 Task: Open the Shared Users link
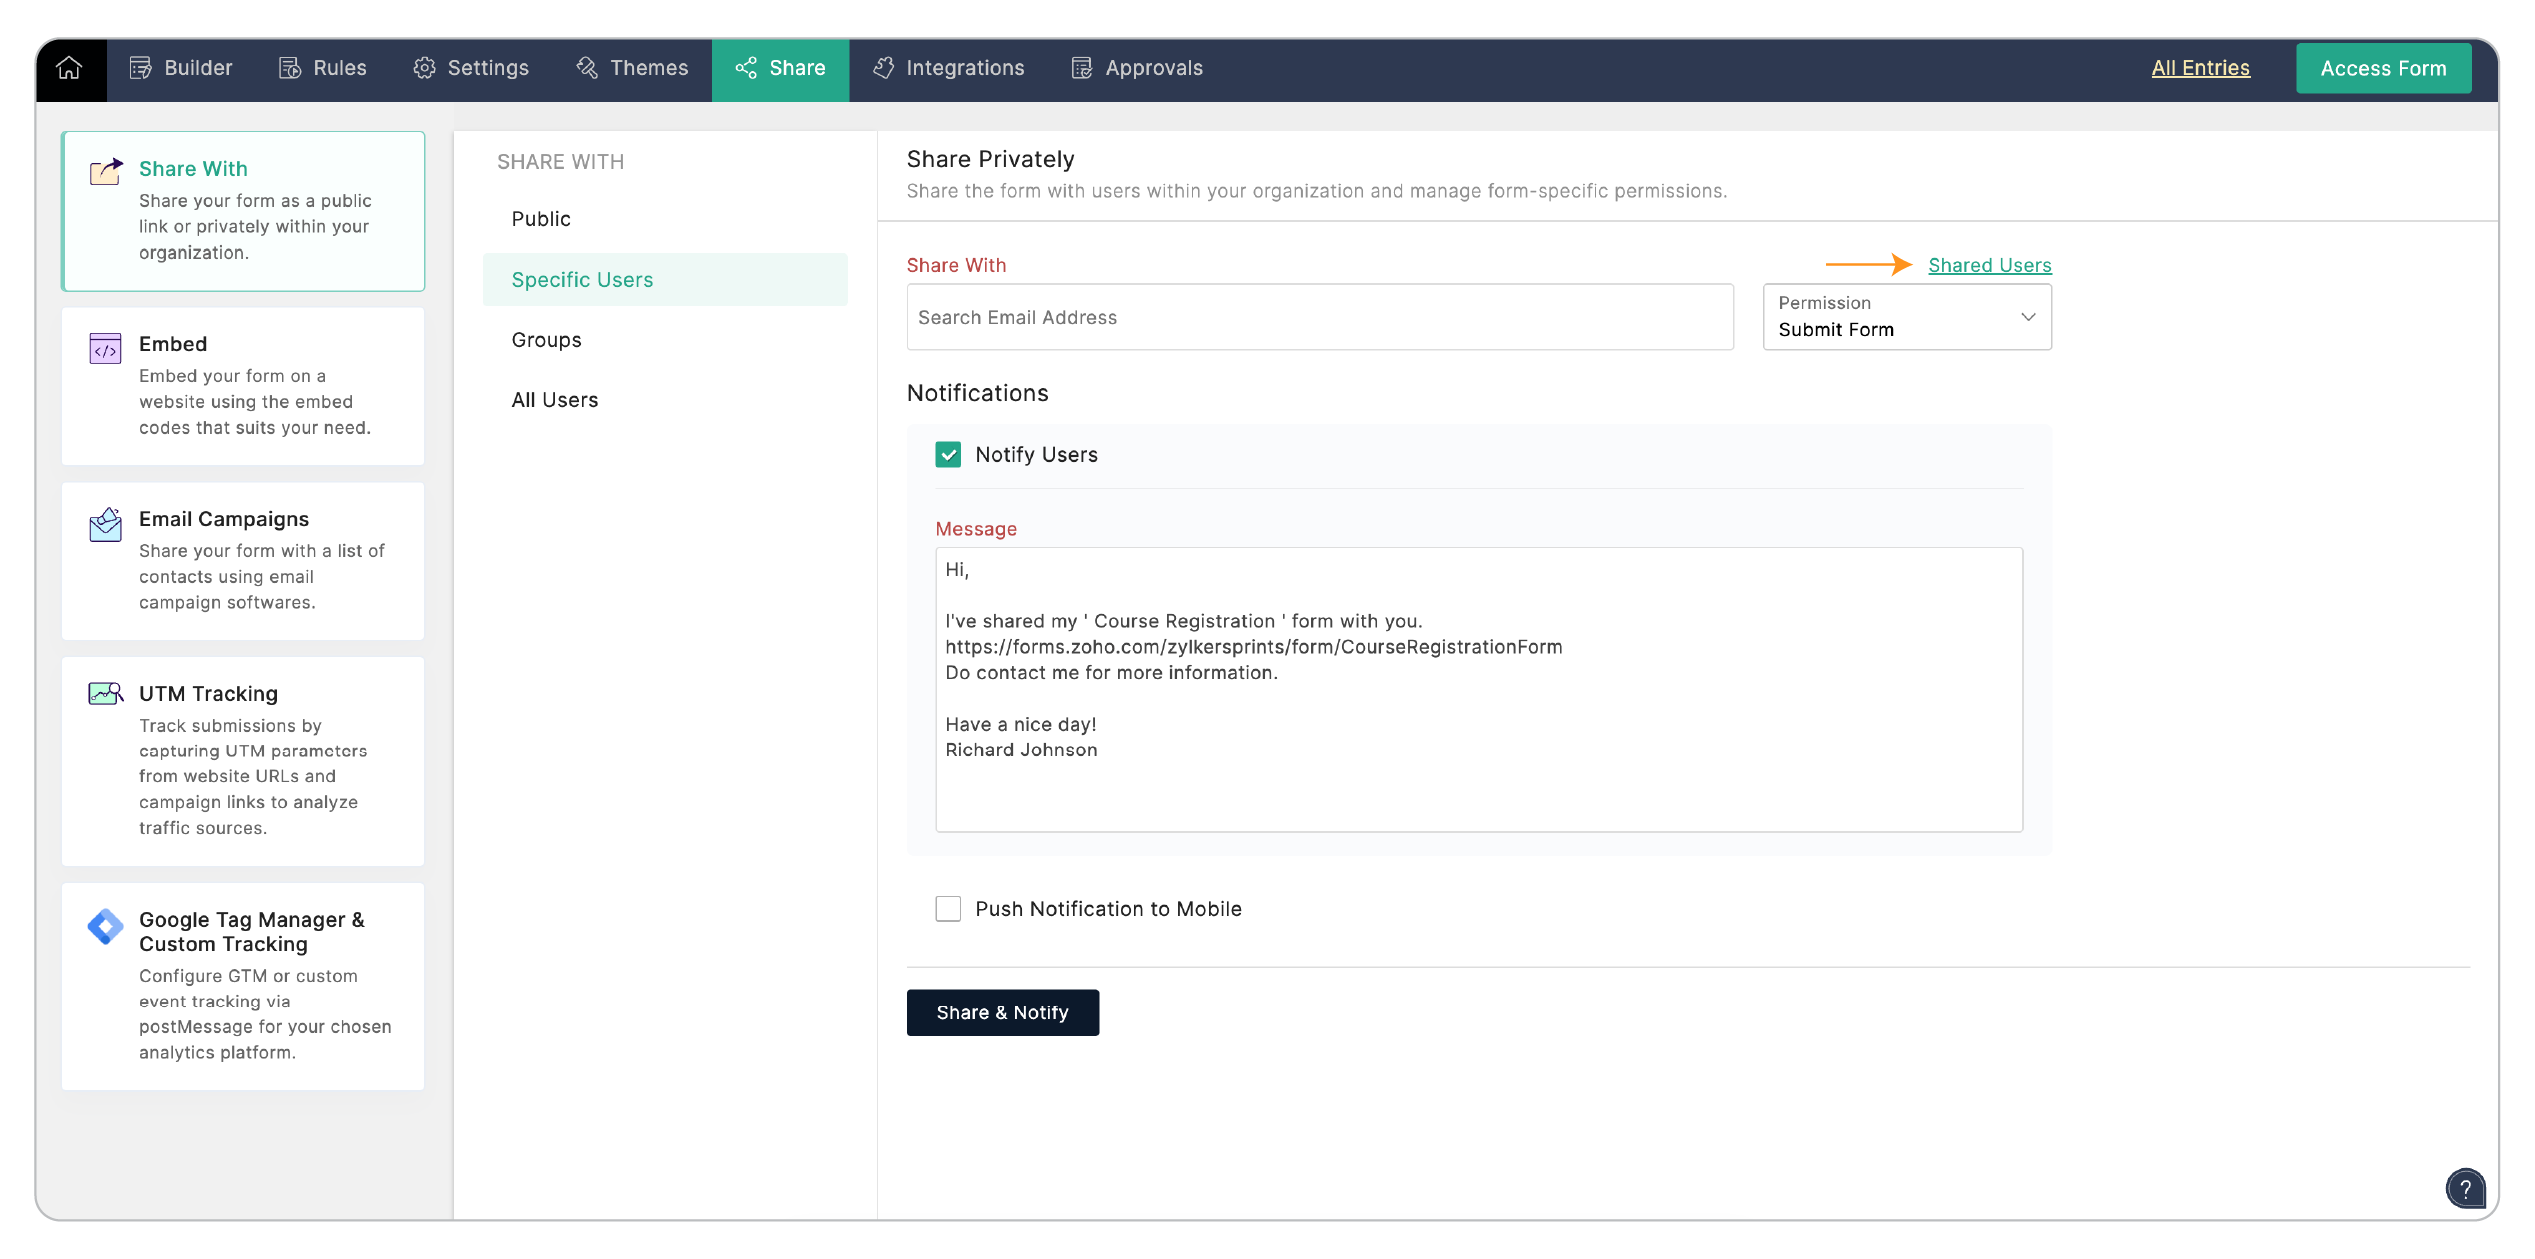(x=1989, y=265)
